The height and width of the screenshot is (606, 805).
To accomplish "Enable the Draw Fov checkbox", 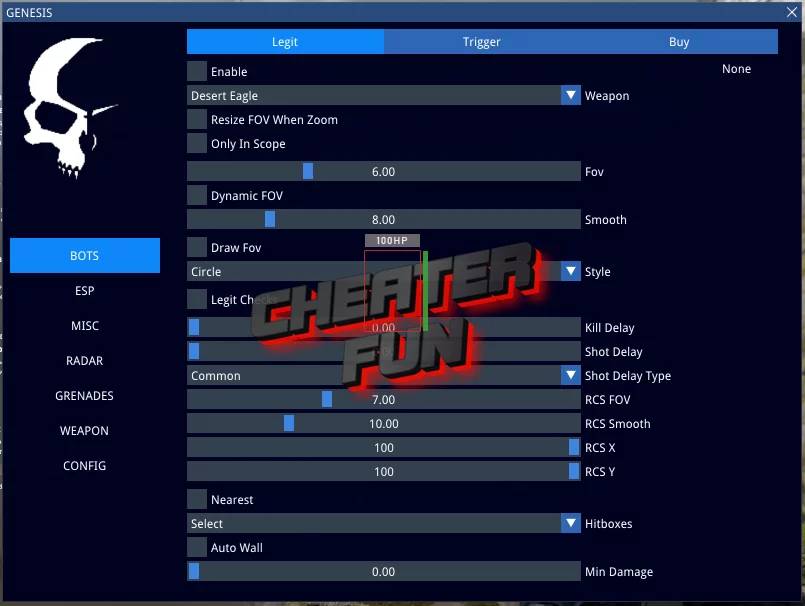I will click(x=196, y=247).
